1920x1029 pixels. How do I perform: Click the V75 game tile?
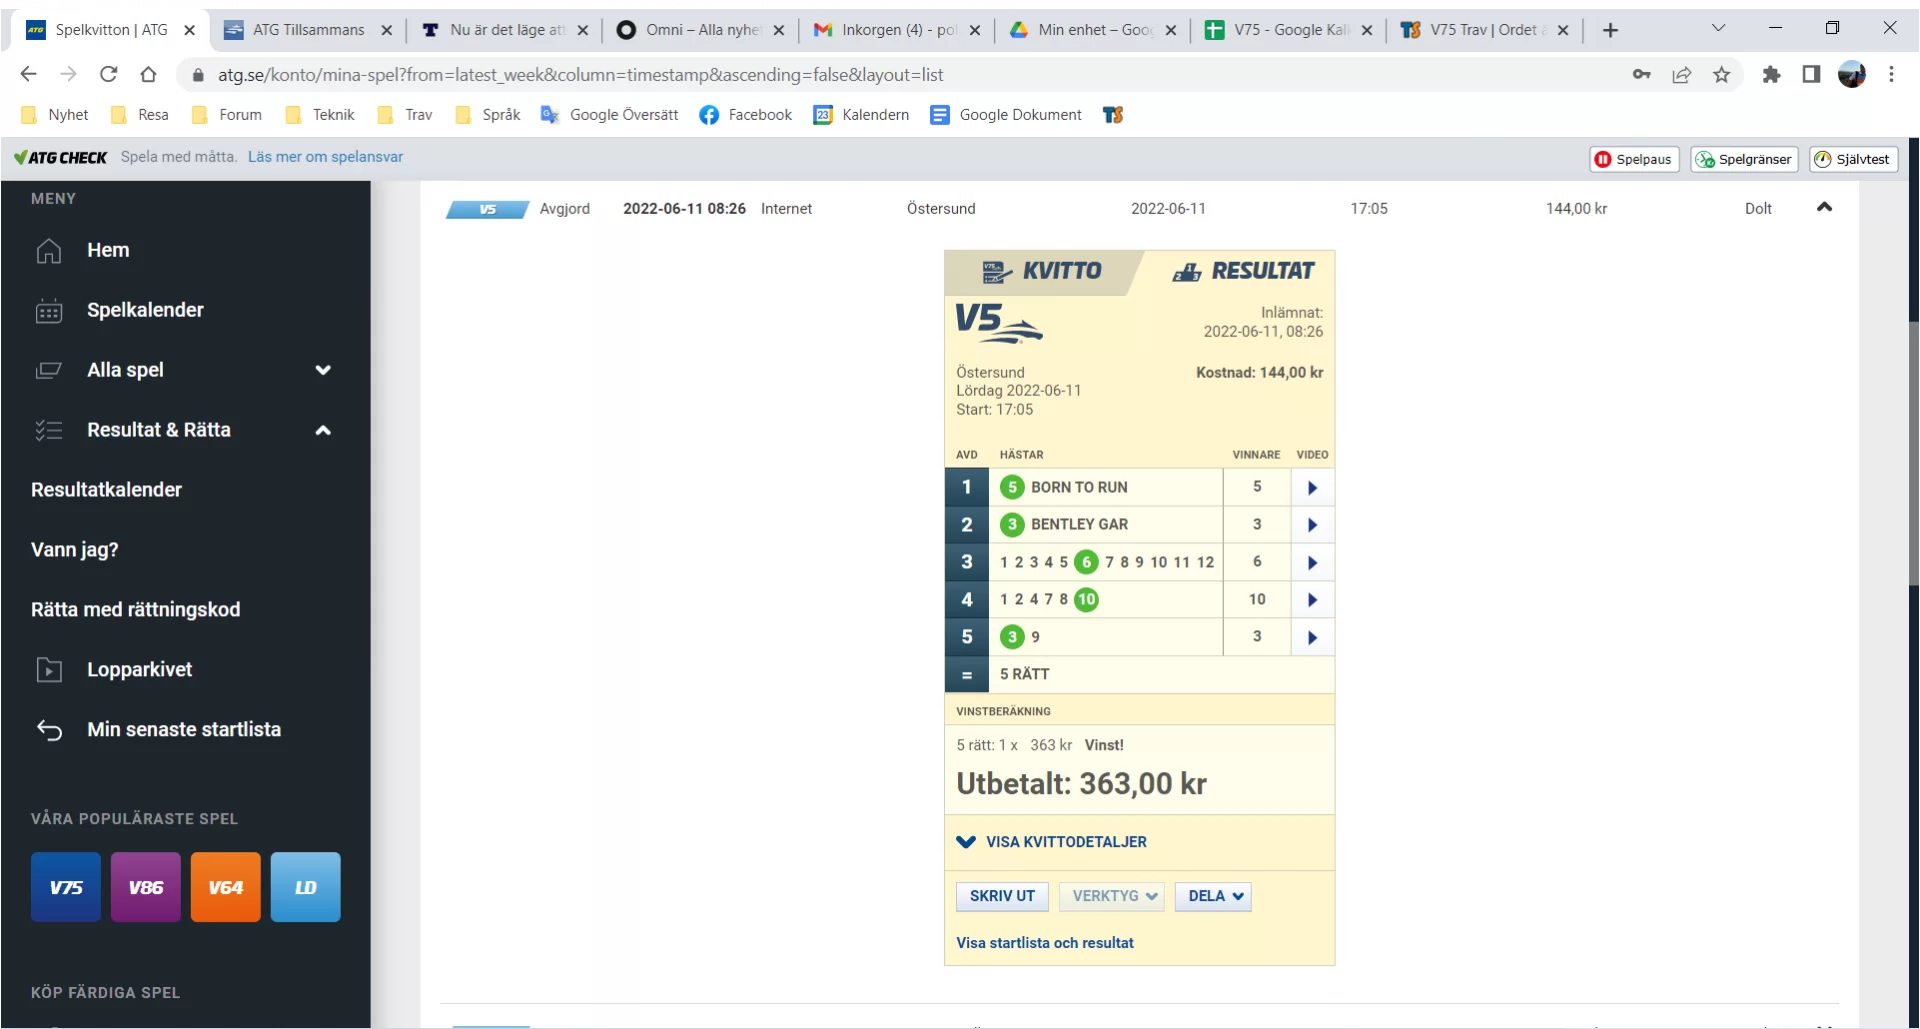click(x=66, y=887)
